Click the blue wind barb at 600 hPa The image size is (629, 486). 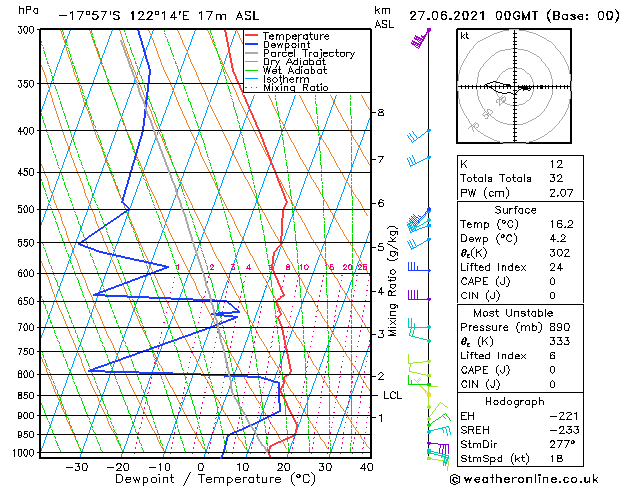pos(419,267)
